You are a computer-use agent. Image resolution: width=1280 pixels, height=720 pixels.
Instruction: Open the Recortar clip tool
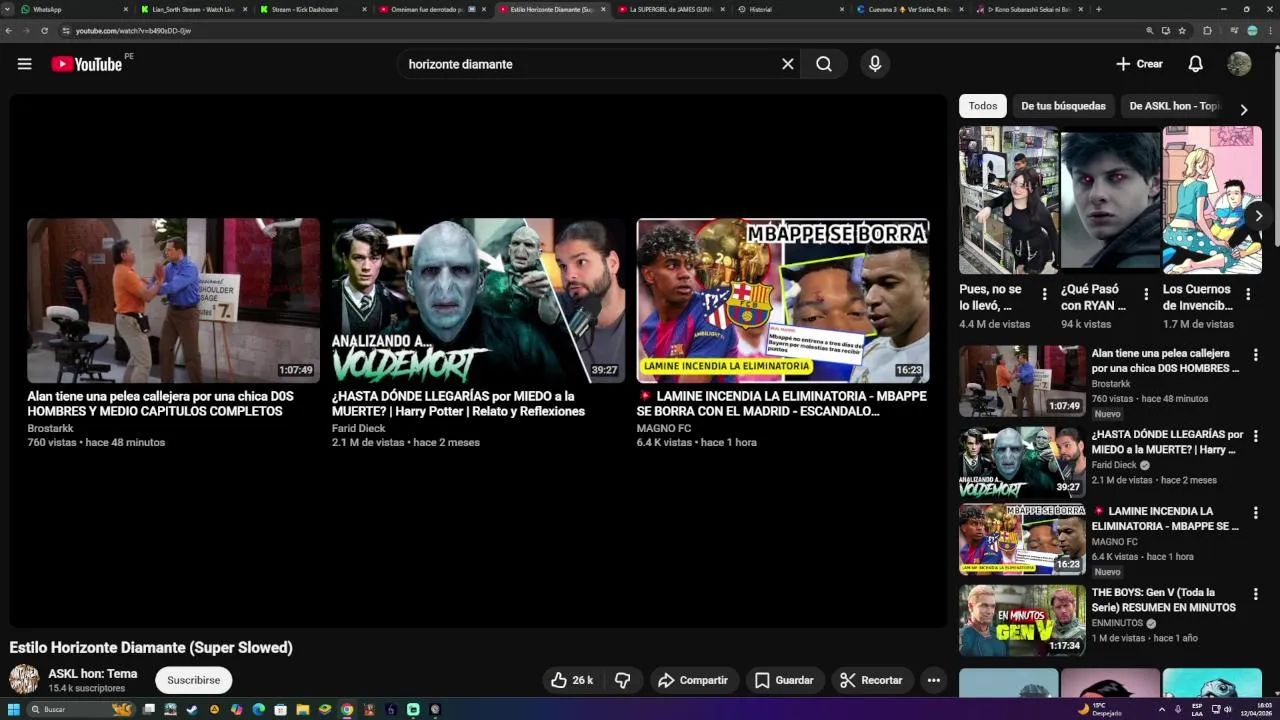(872, 680)
